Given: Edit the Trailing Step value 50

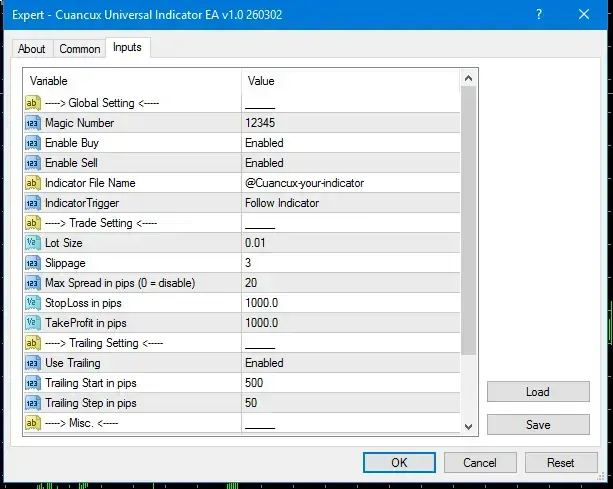Looking at the screenshot, I should [351, 403].
